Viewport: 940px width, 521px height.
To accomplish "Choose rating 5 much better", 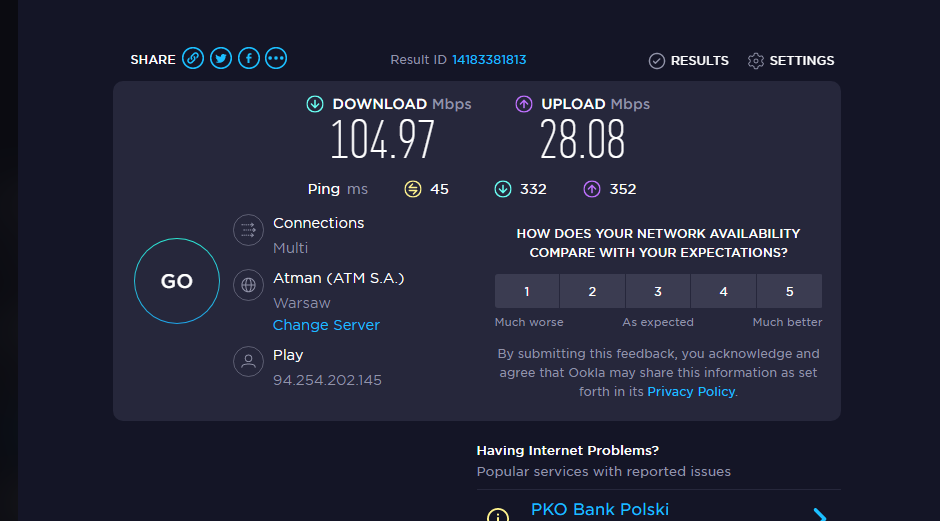I will (x=789, y=291).
